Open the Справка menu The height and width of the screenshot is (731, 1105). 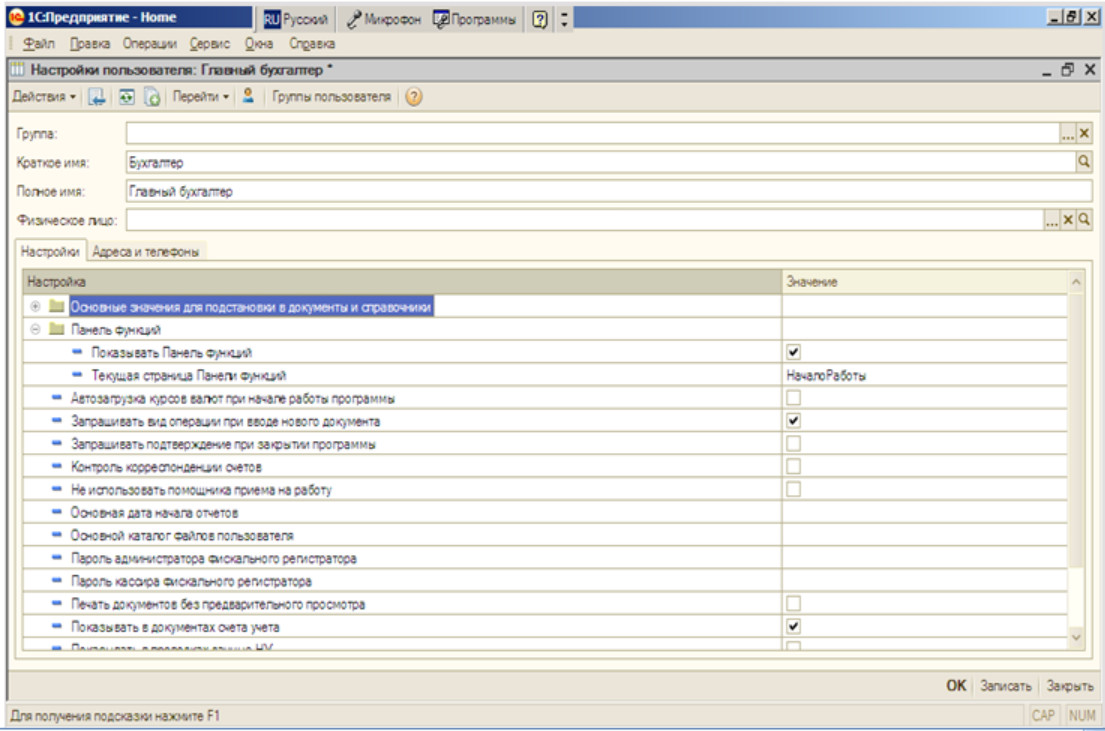(311, 44)
